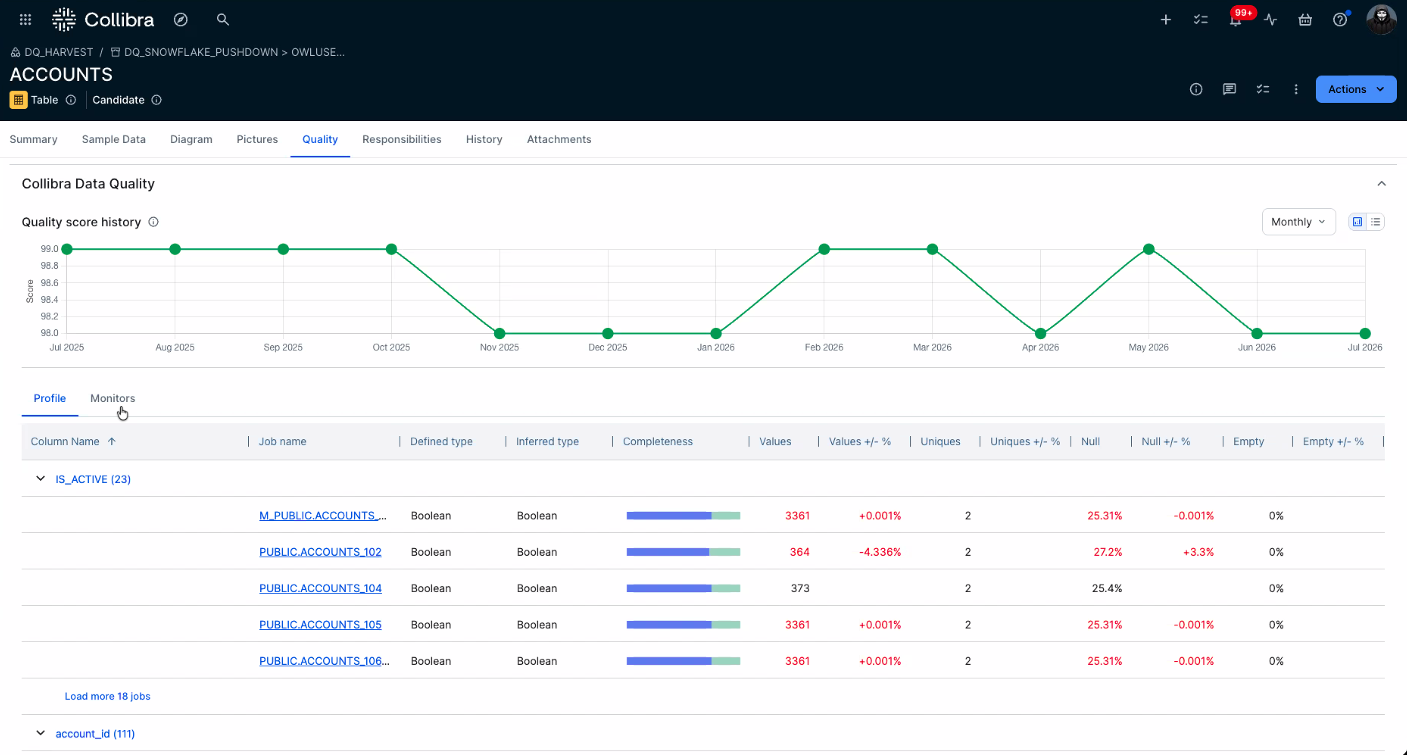Open the Responsibilities tab
Viewport: 1407px width, 755px height.
tap(401, 139)
